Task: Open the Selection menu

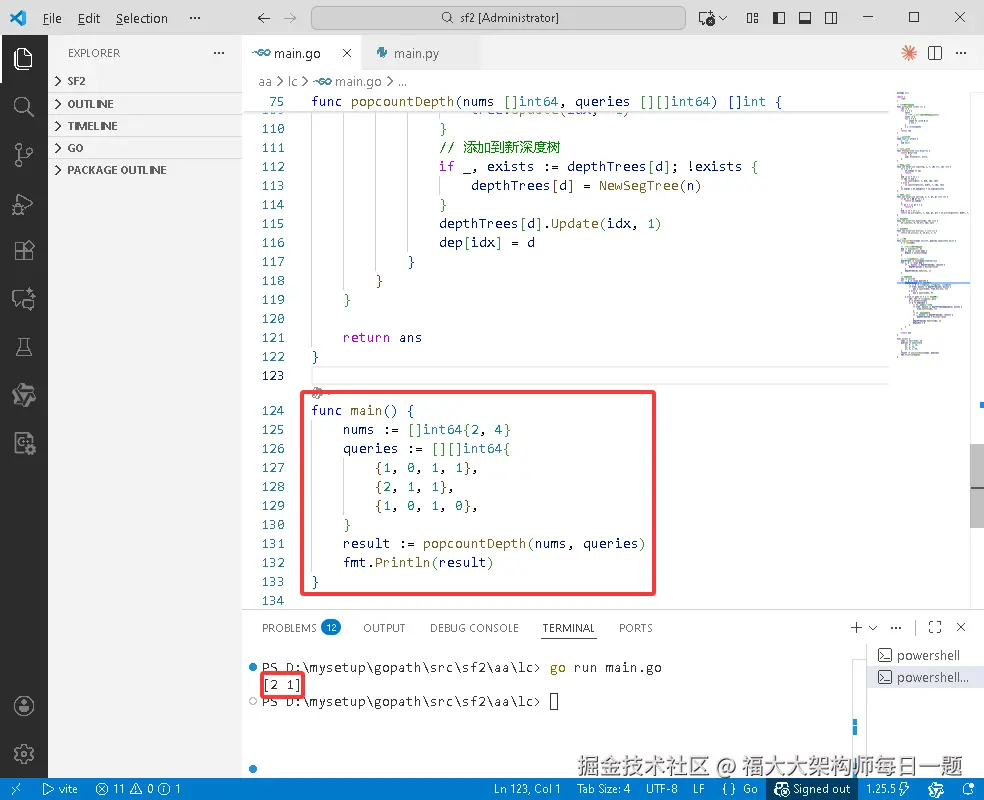Action: [142, 18]
